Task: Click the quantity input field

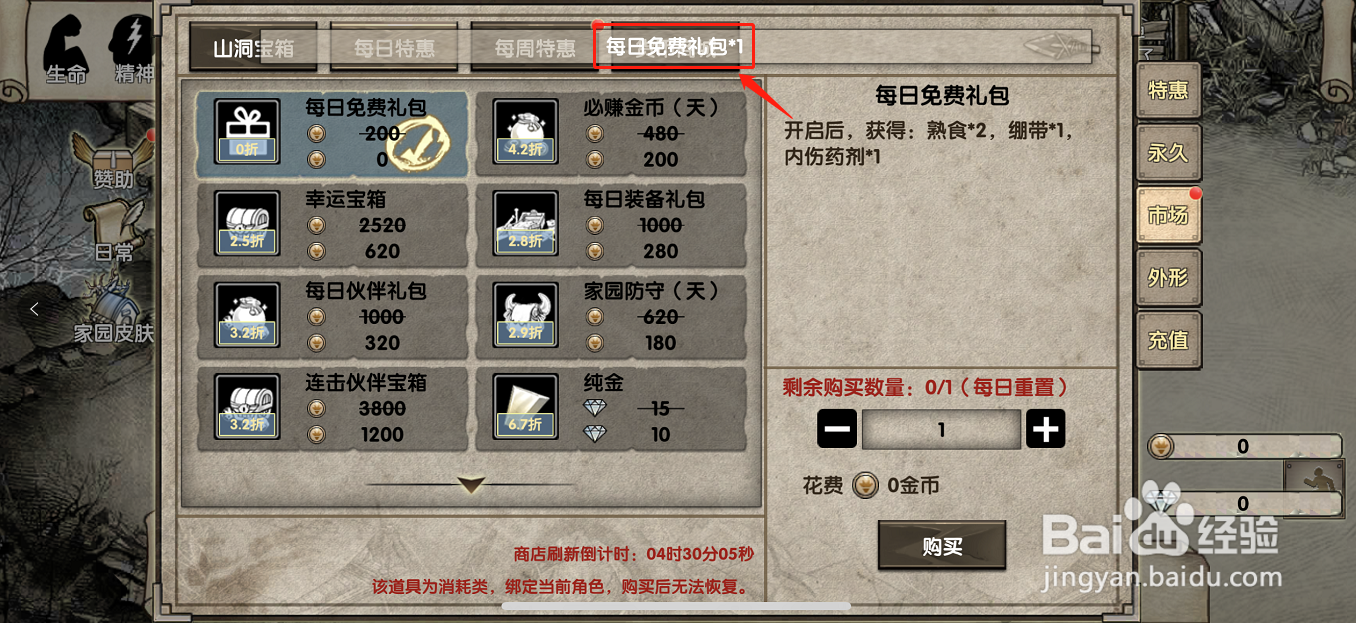Action: [941, 430]
